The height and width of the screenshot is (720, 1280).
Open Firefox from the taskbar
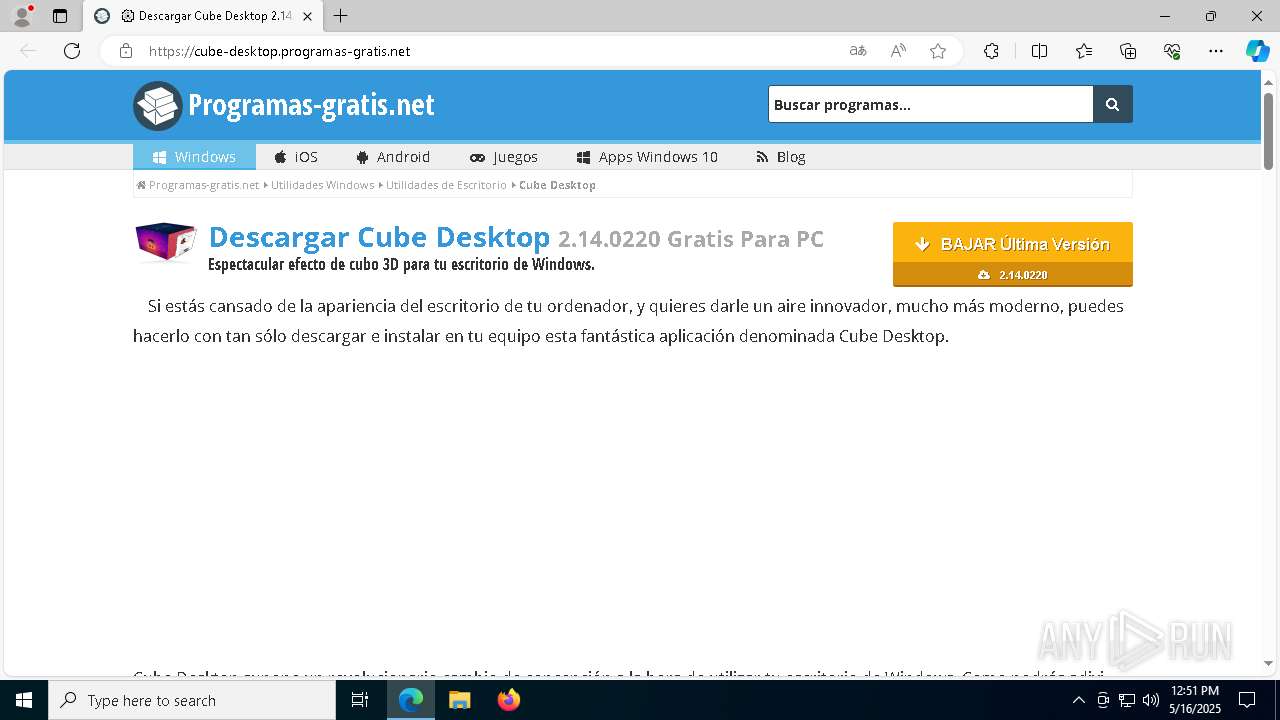click(509, 700)
